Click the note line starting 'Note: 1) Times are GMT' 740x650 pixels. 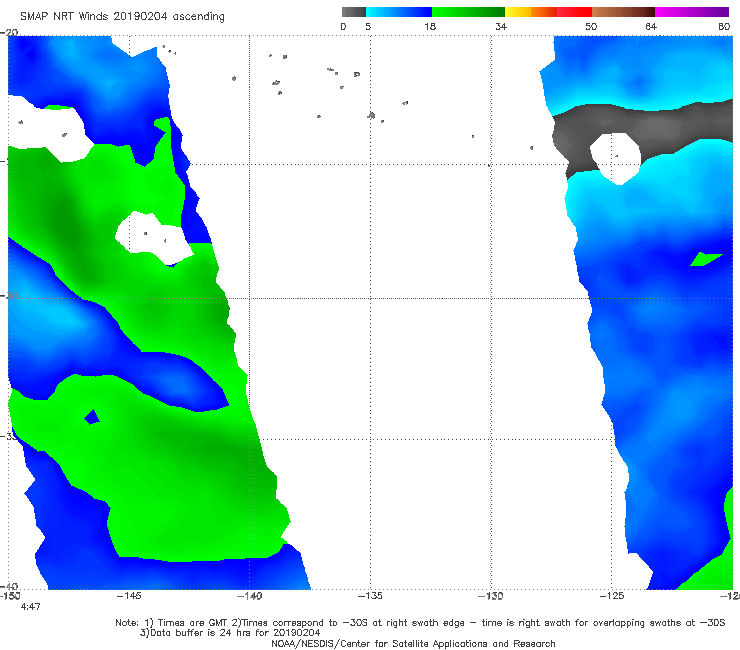point(420,623)
